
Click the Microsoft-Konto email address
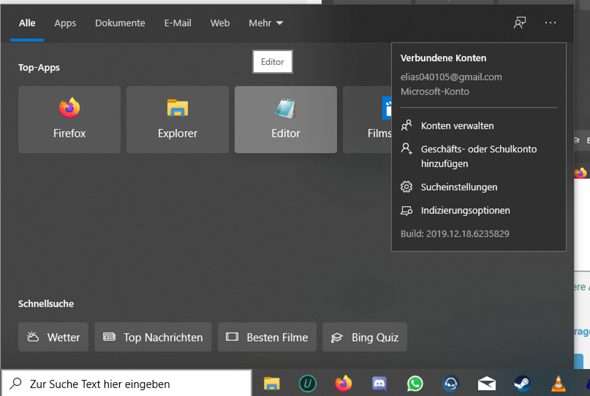[x=451, y=77]
